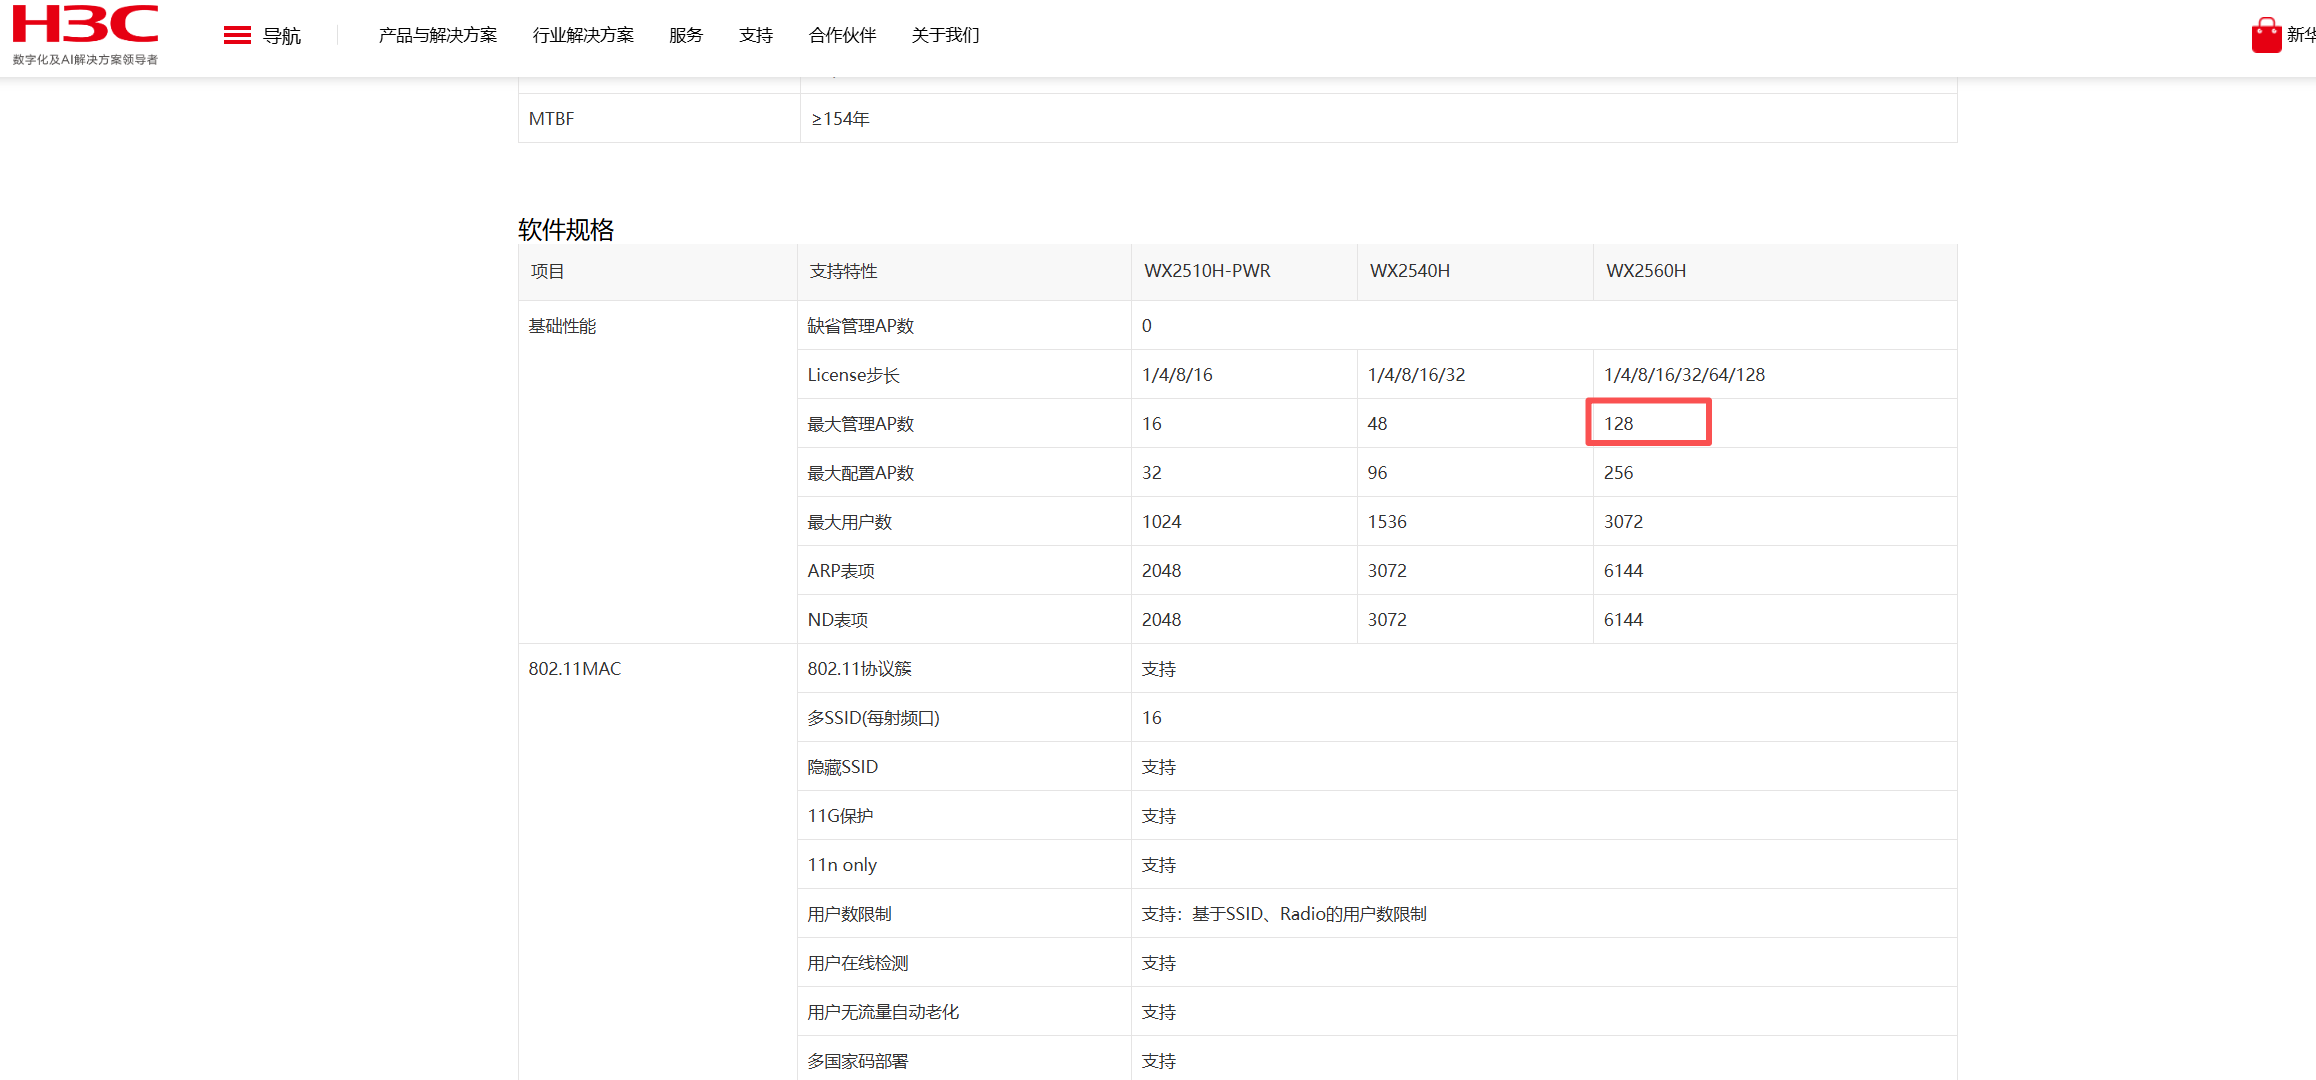The image size is (2316, 1080).
Task: Click the License步长 row label
Action: 853,375
